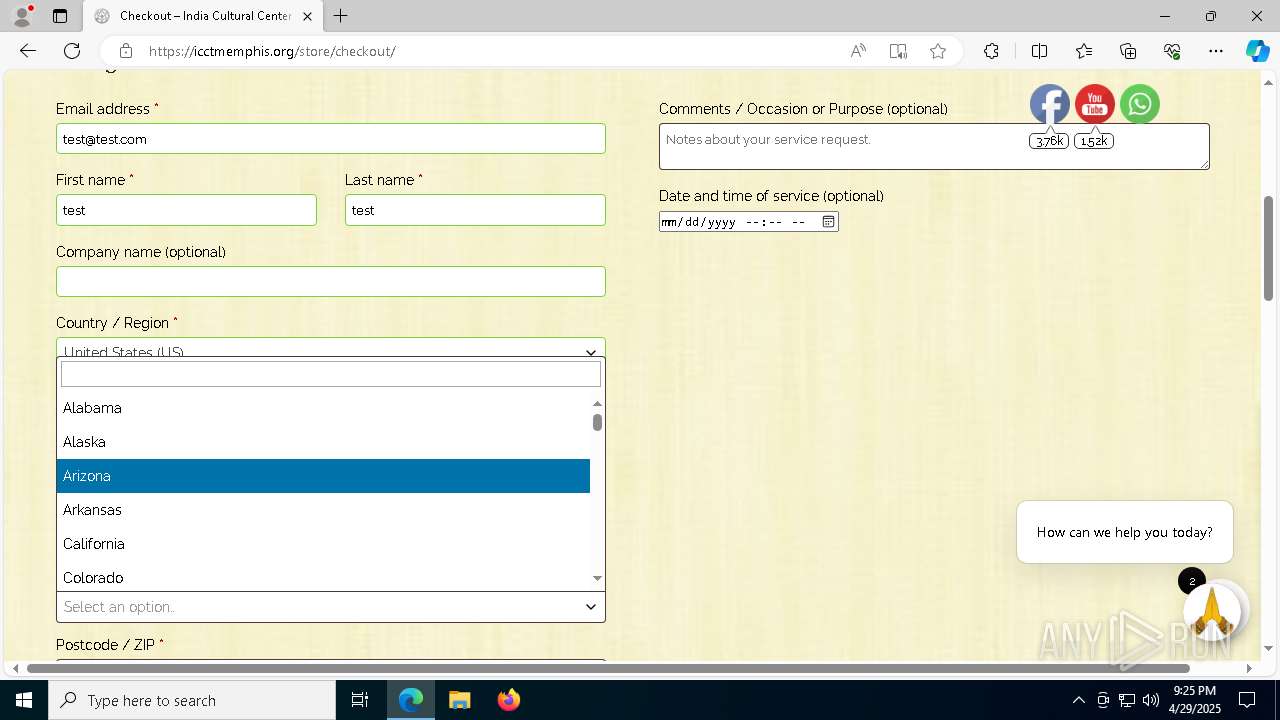Open Favorites list icon

click(x=1084, y=51)
